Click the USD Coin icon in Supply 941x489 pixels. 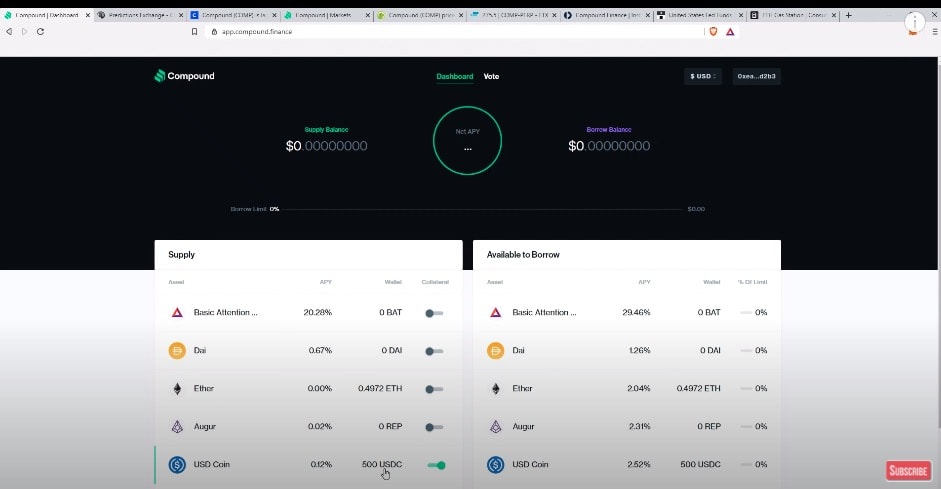pyautogui.click(x=177, y=464)
